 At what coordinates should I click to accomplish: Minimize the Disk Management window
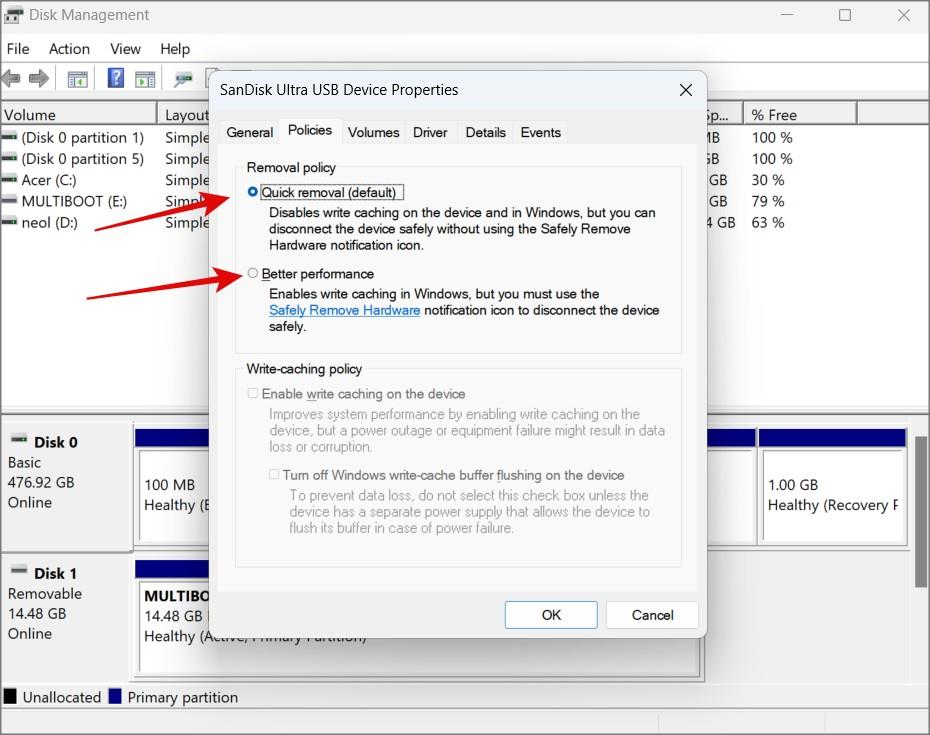(787, 15)
